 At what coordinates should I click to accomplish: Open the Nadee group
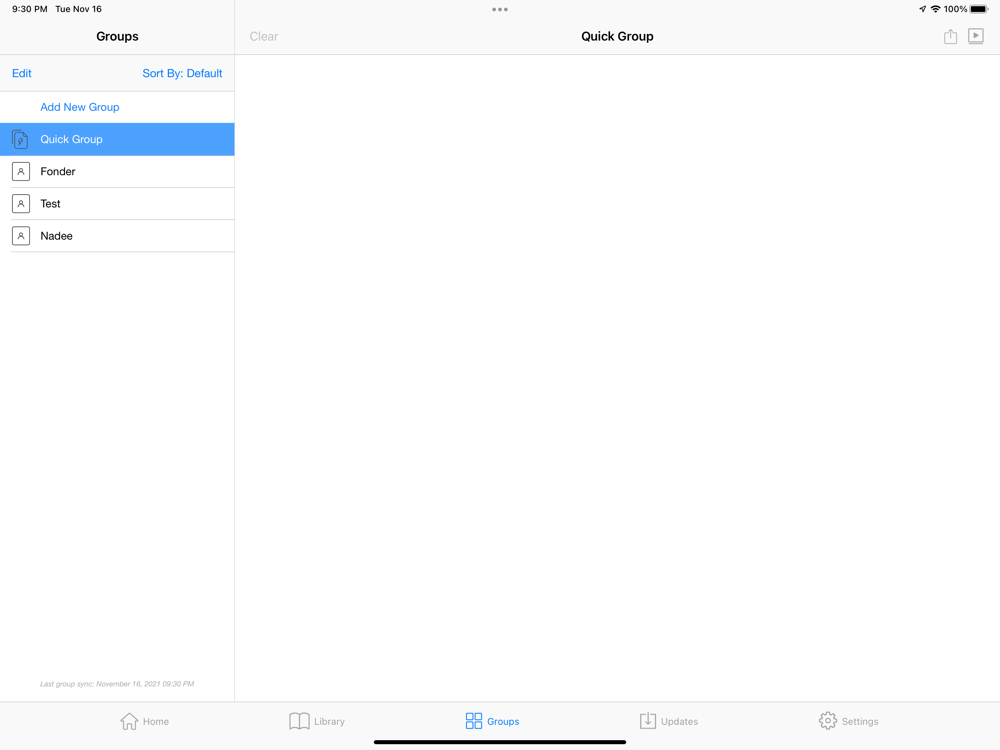coord(117,236)
